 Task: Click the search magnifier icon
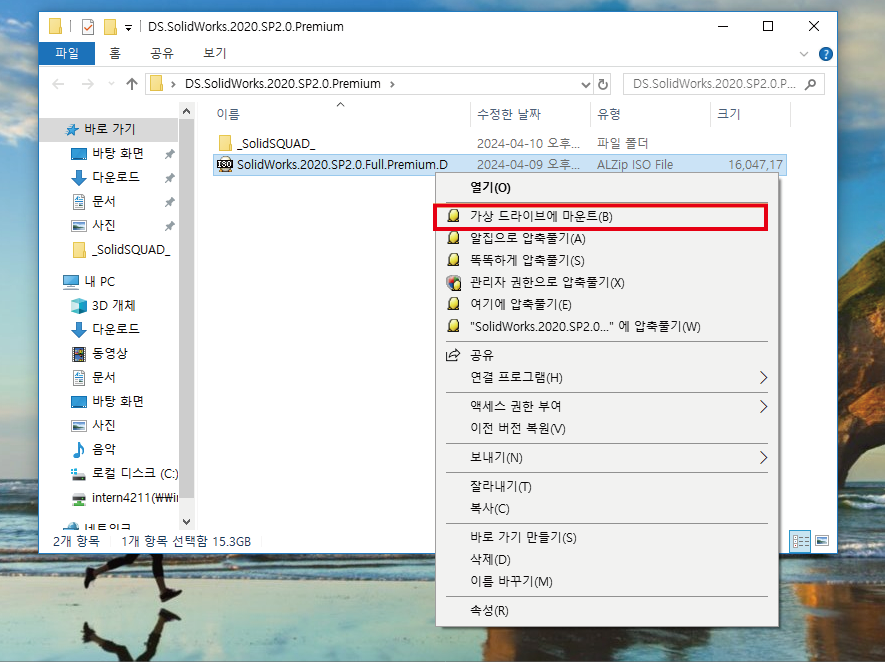810,84
